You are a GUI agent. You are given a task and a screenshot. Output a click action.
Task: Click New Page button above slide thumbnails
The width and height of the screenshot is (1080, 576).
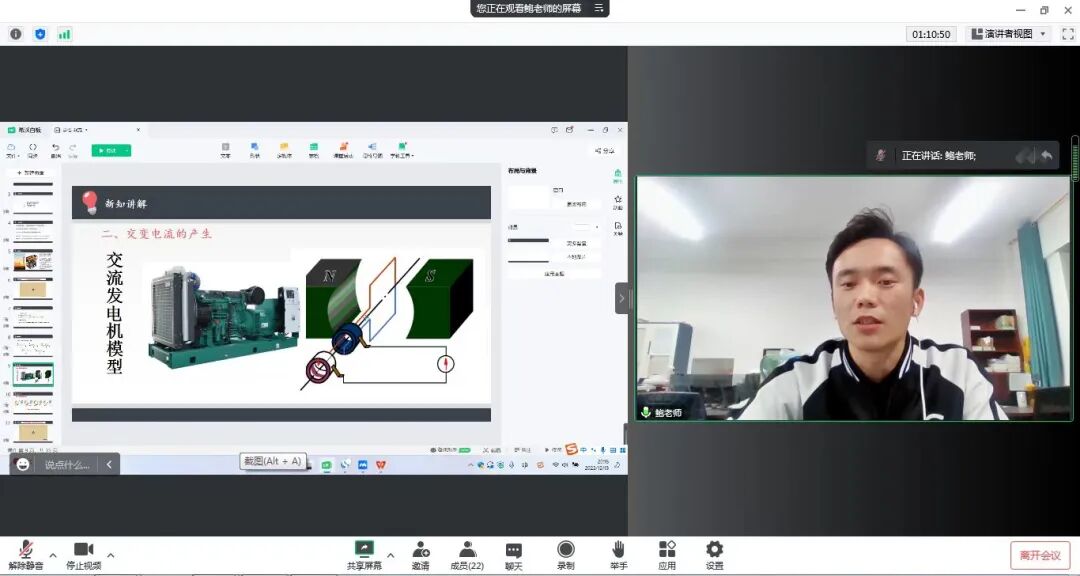[30, 172]
